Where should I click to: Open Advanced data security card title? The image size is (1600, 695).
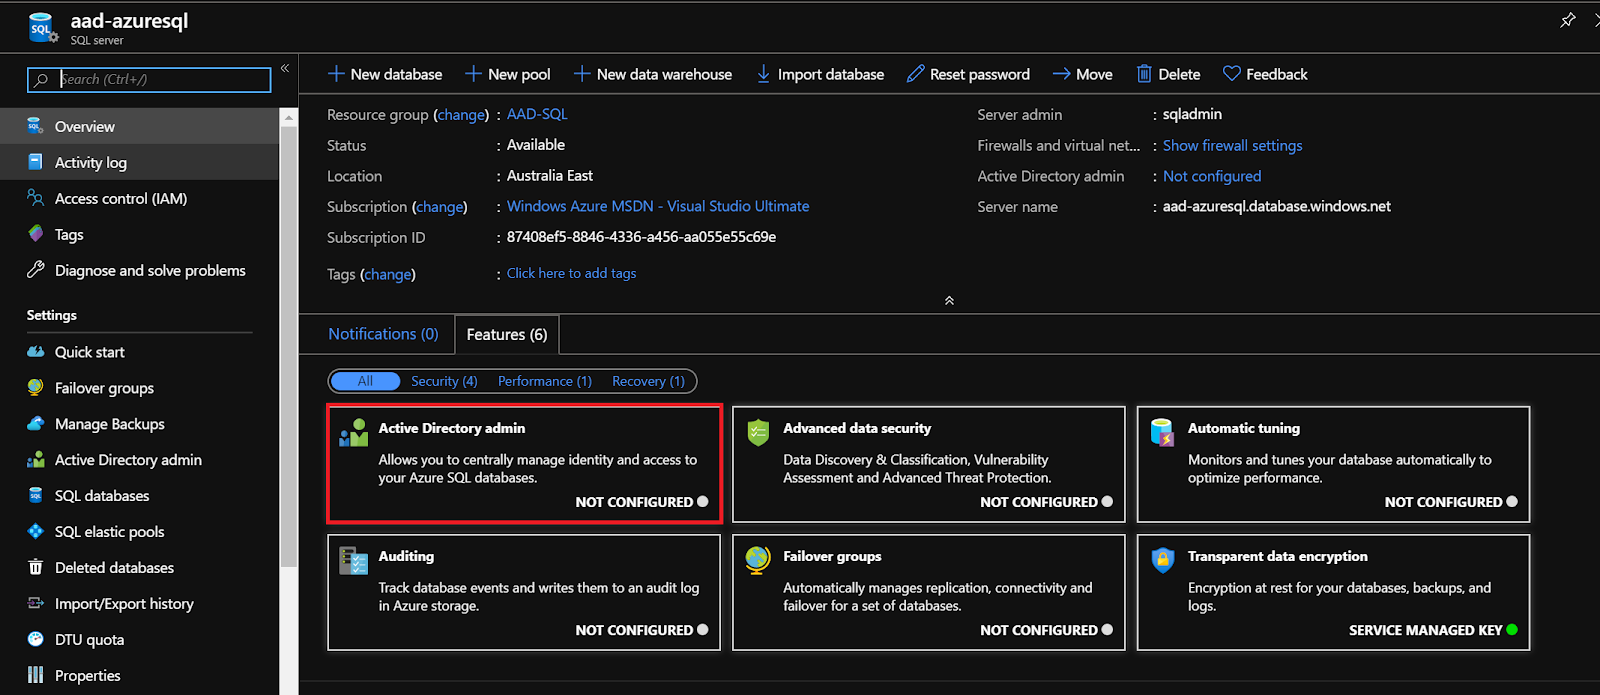857,428
